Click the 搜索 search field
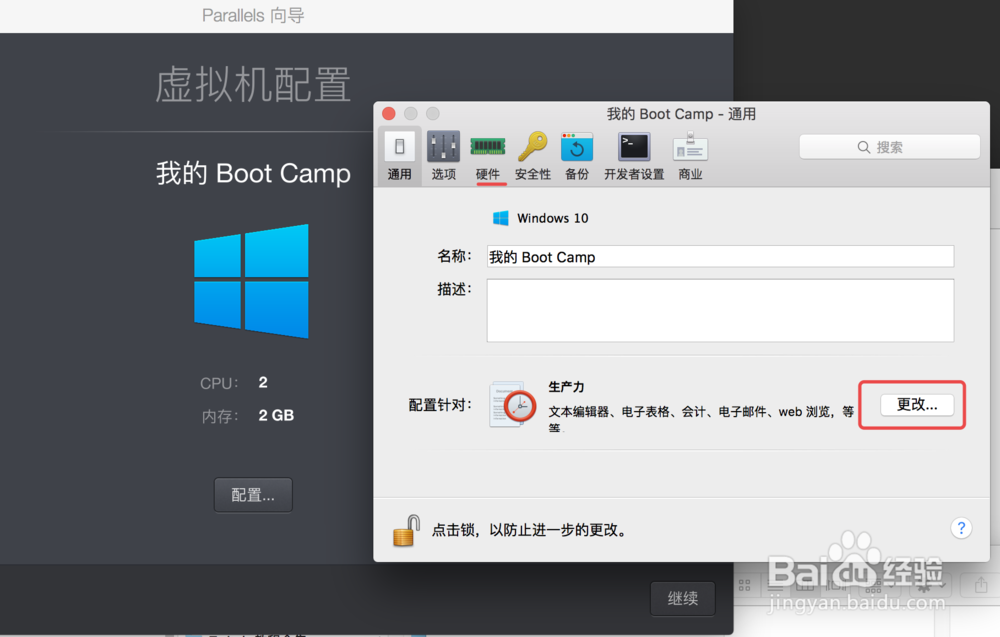This screenshot has width=1000, height=637. coord(889,146)
